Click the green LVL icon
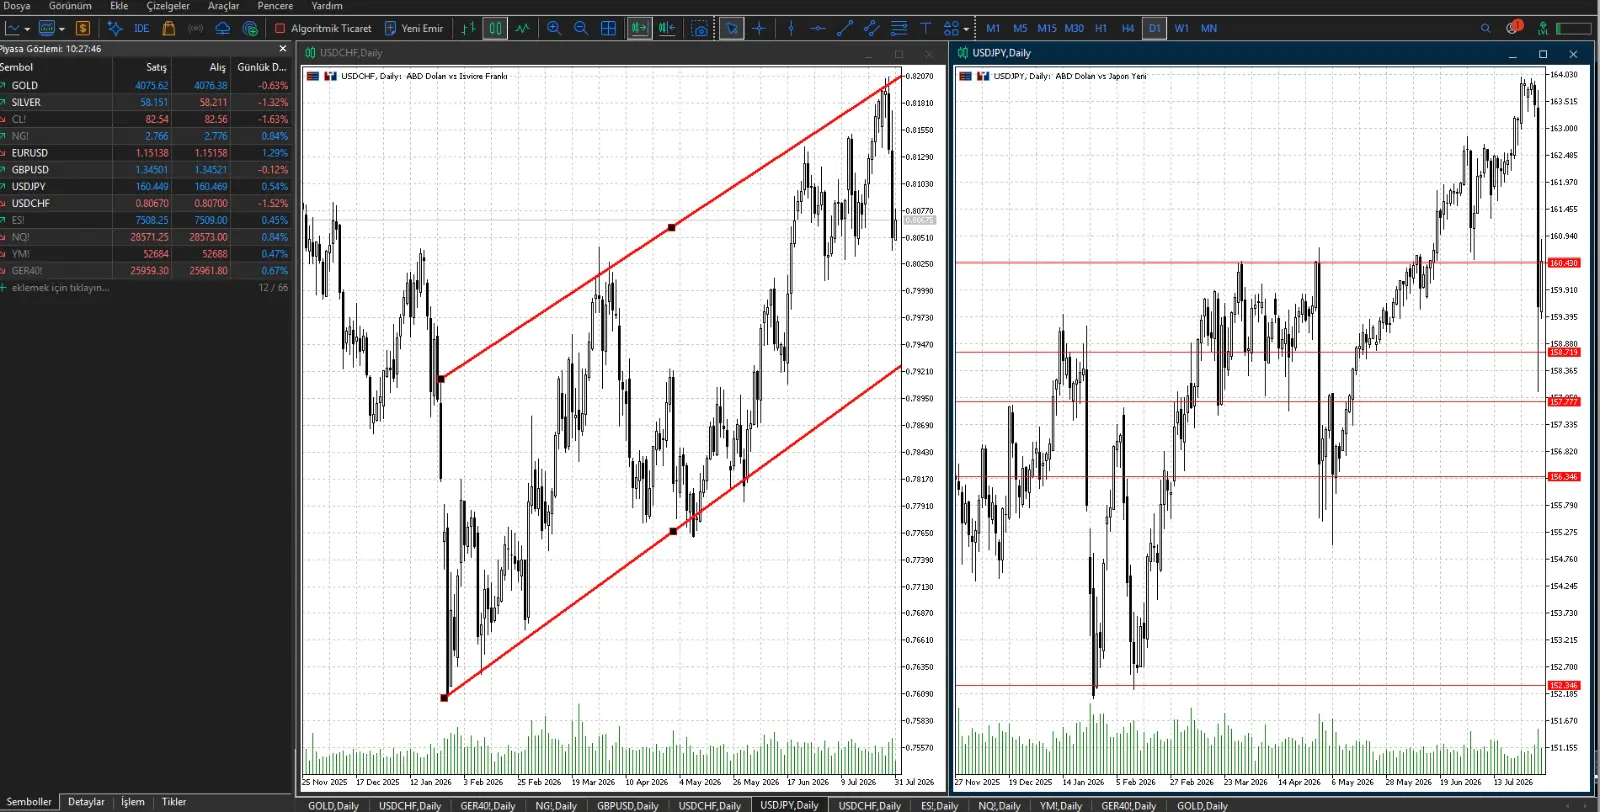 [x=1543, y=28]
